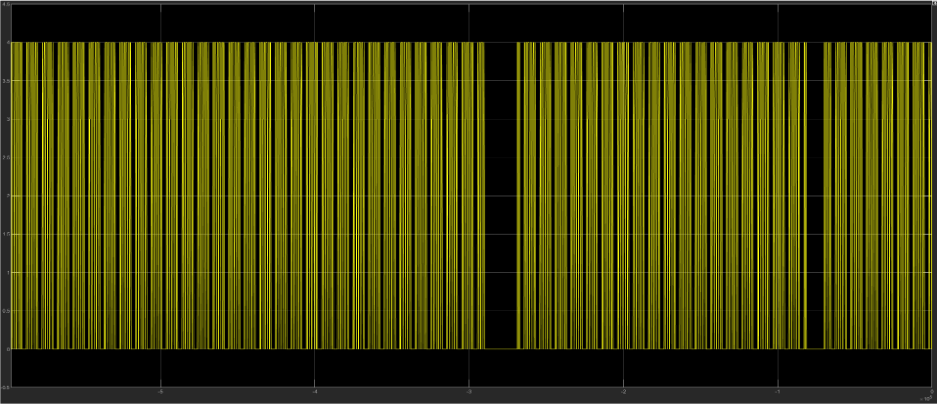Click the maximize axes icon in top-right corner
This screenshot has width=937, height=404.
coord(932,4)
